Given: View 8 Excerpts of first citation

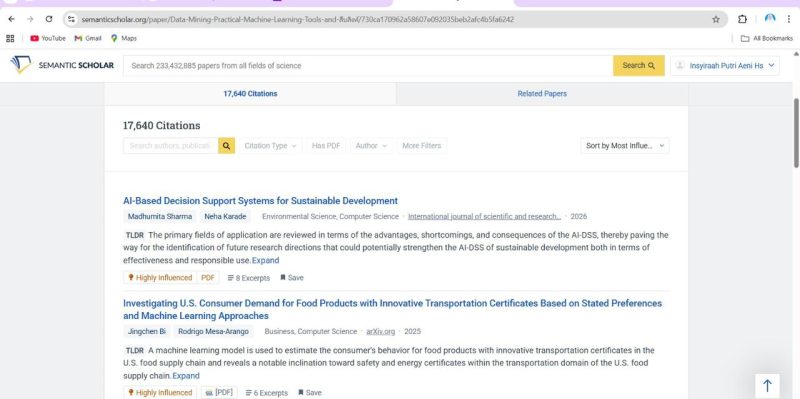Looking at the screenshot, I should coord(248,278).
